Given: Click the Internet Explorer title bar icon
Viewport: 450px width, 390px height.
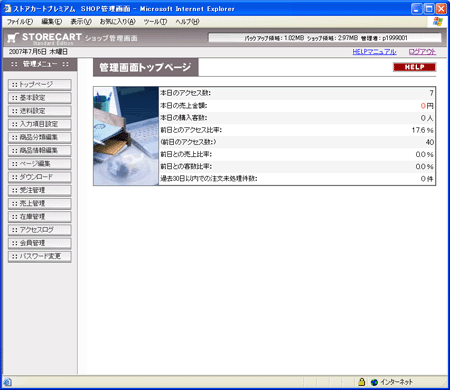Looking at the screenshot, I should (7, 9).
